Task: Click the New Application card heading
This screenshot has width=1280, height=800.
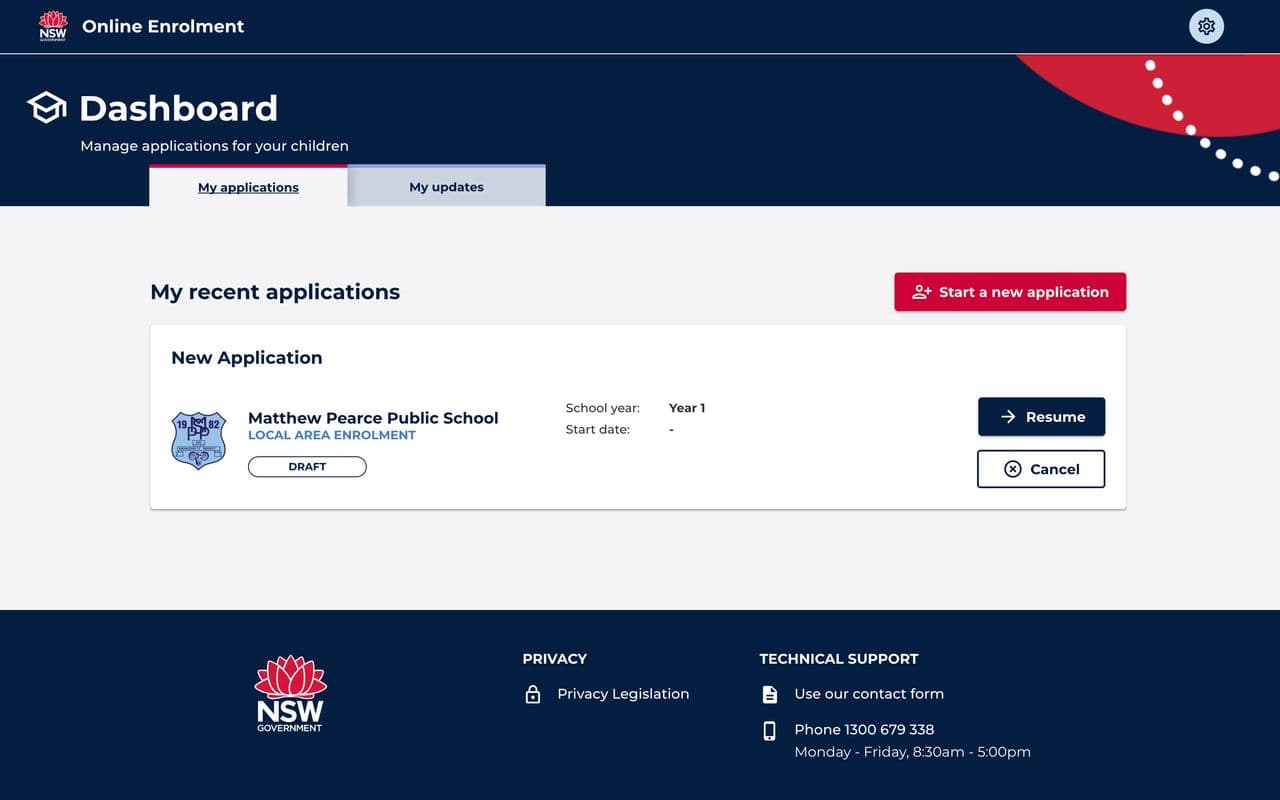Action: point(247,358)
